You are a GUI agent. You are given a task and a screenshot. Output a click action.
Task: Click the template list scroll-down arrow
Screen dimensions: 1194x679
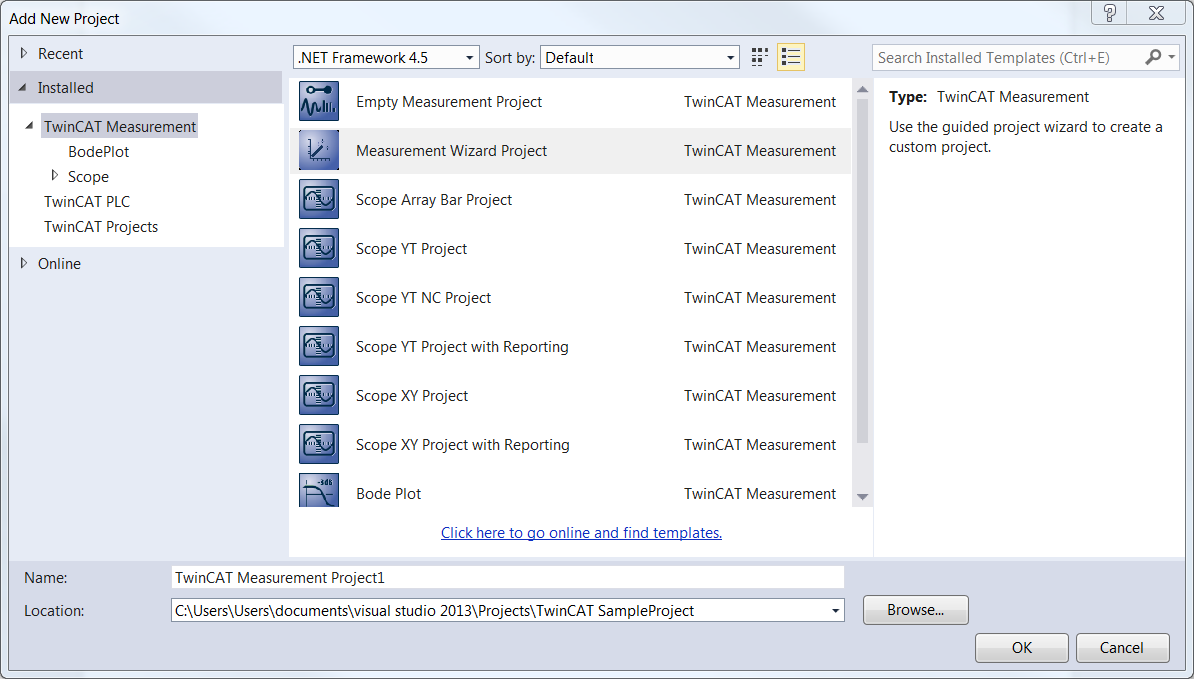click(x=863, y=496)
